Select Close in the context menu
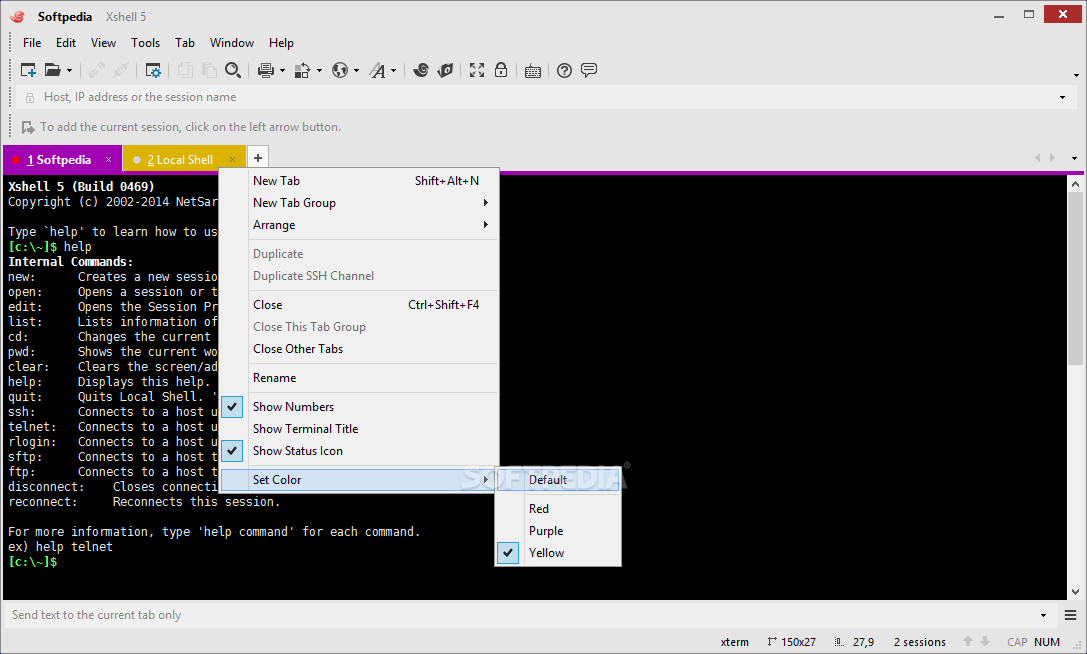1087x654 pixels. click(x=359, y=305)
